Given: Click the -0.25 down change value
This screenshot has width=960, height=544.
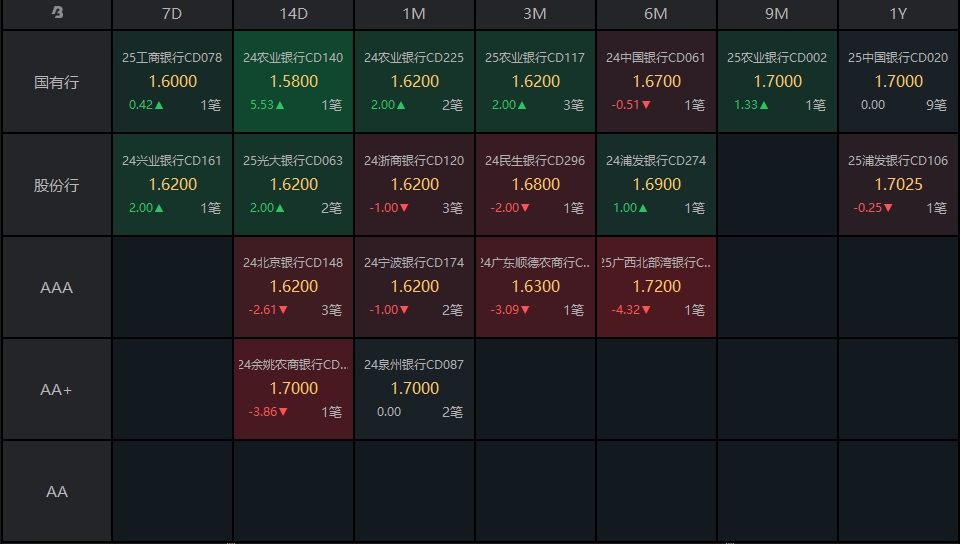Looking at the screenshot, I should pyautogui.click(x=873, y=208).
